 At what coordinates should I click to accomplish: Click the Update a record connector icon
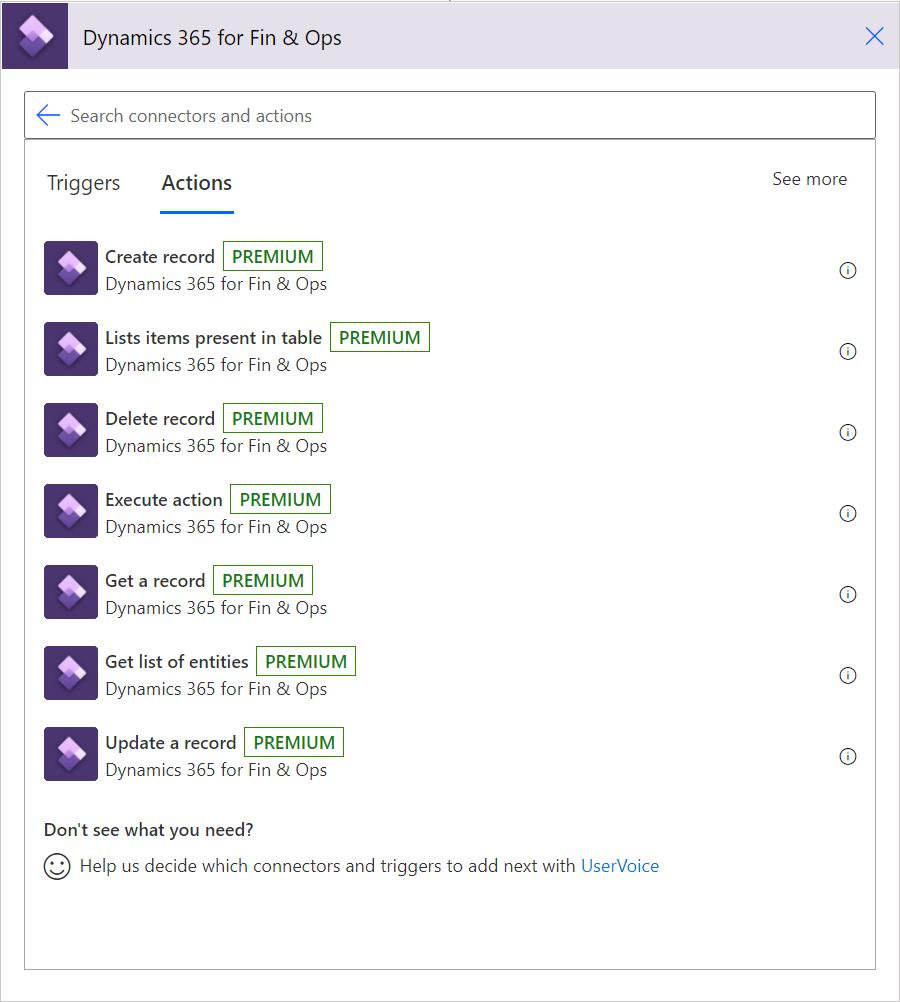[71, 754]
